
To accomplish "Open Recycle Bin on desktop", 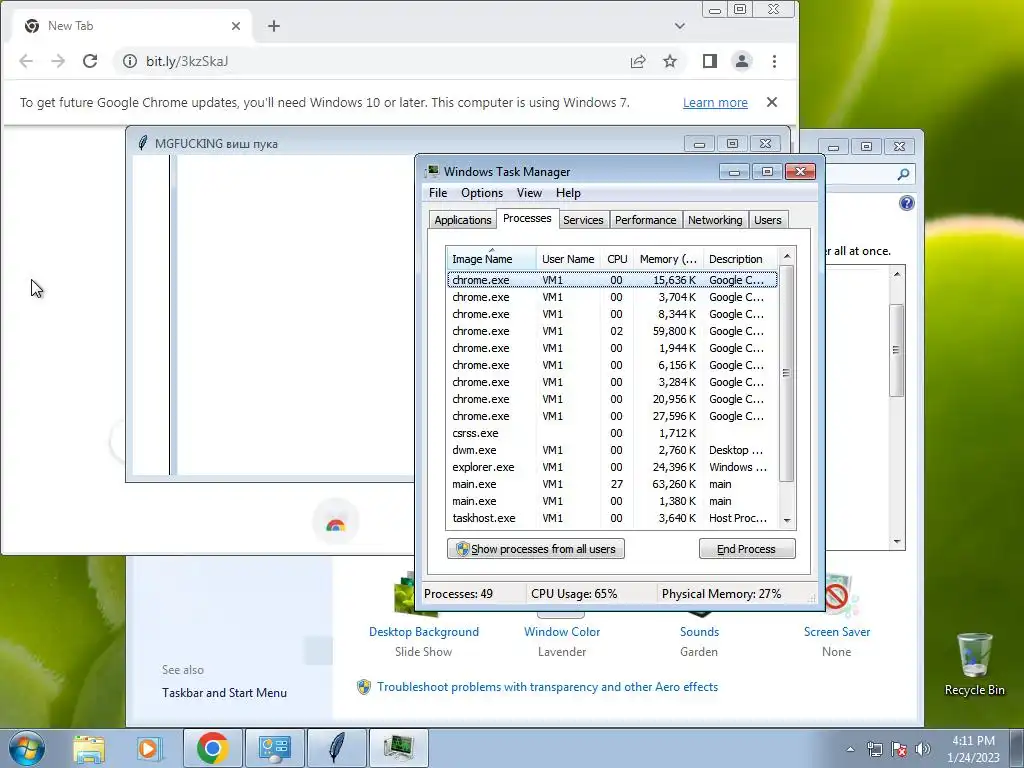I will pos(974,665).
